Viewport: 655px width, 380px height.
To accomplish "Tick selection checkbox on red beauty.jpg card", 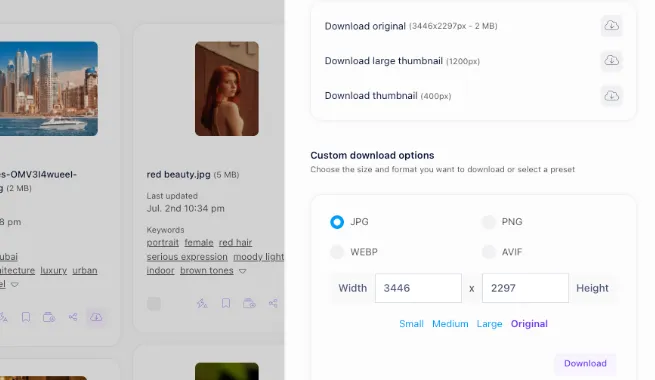I will 154,304.
